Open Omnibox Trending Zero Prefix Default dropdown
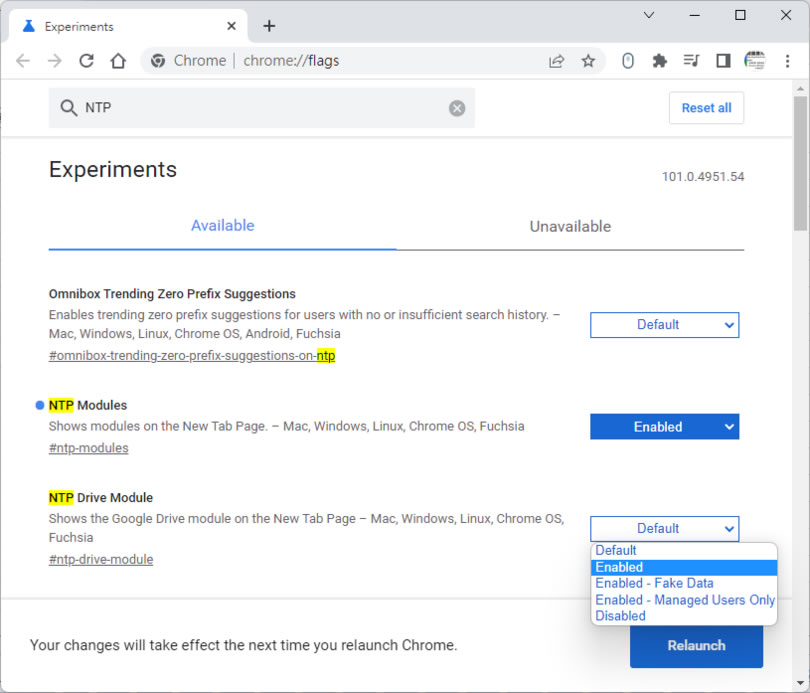Image resolution: width=810 pixels, height=693 pixels. 664,325
